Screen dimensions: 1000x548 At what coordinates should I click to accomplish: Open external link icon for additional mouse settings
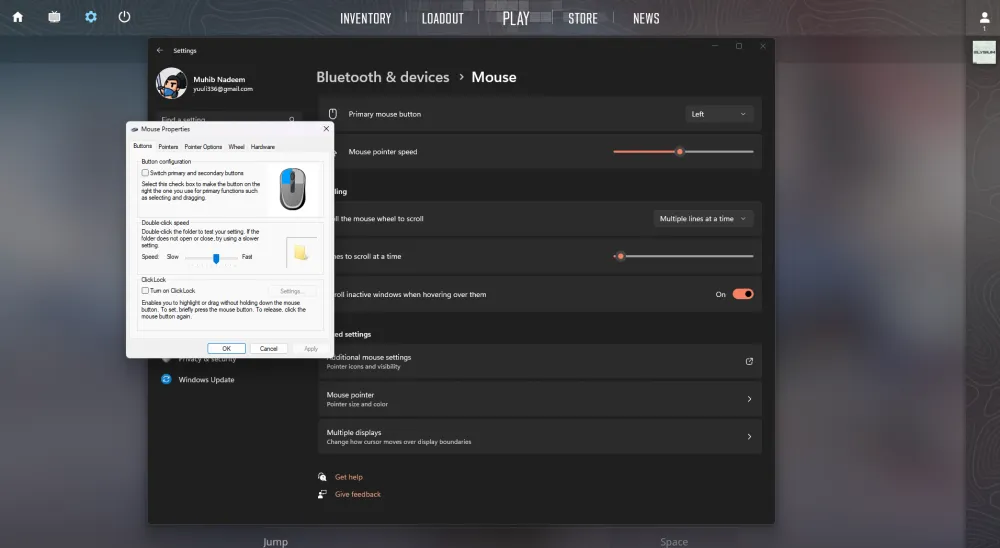coord(749,361)
